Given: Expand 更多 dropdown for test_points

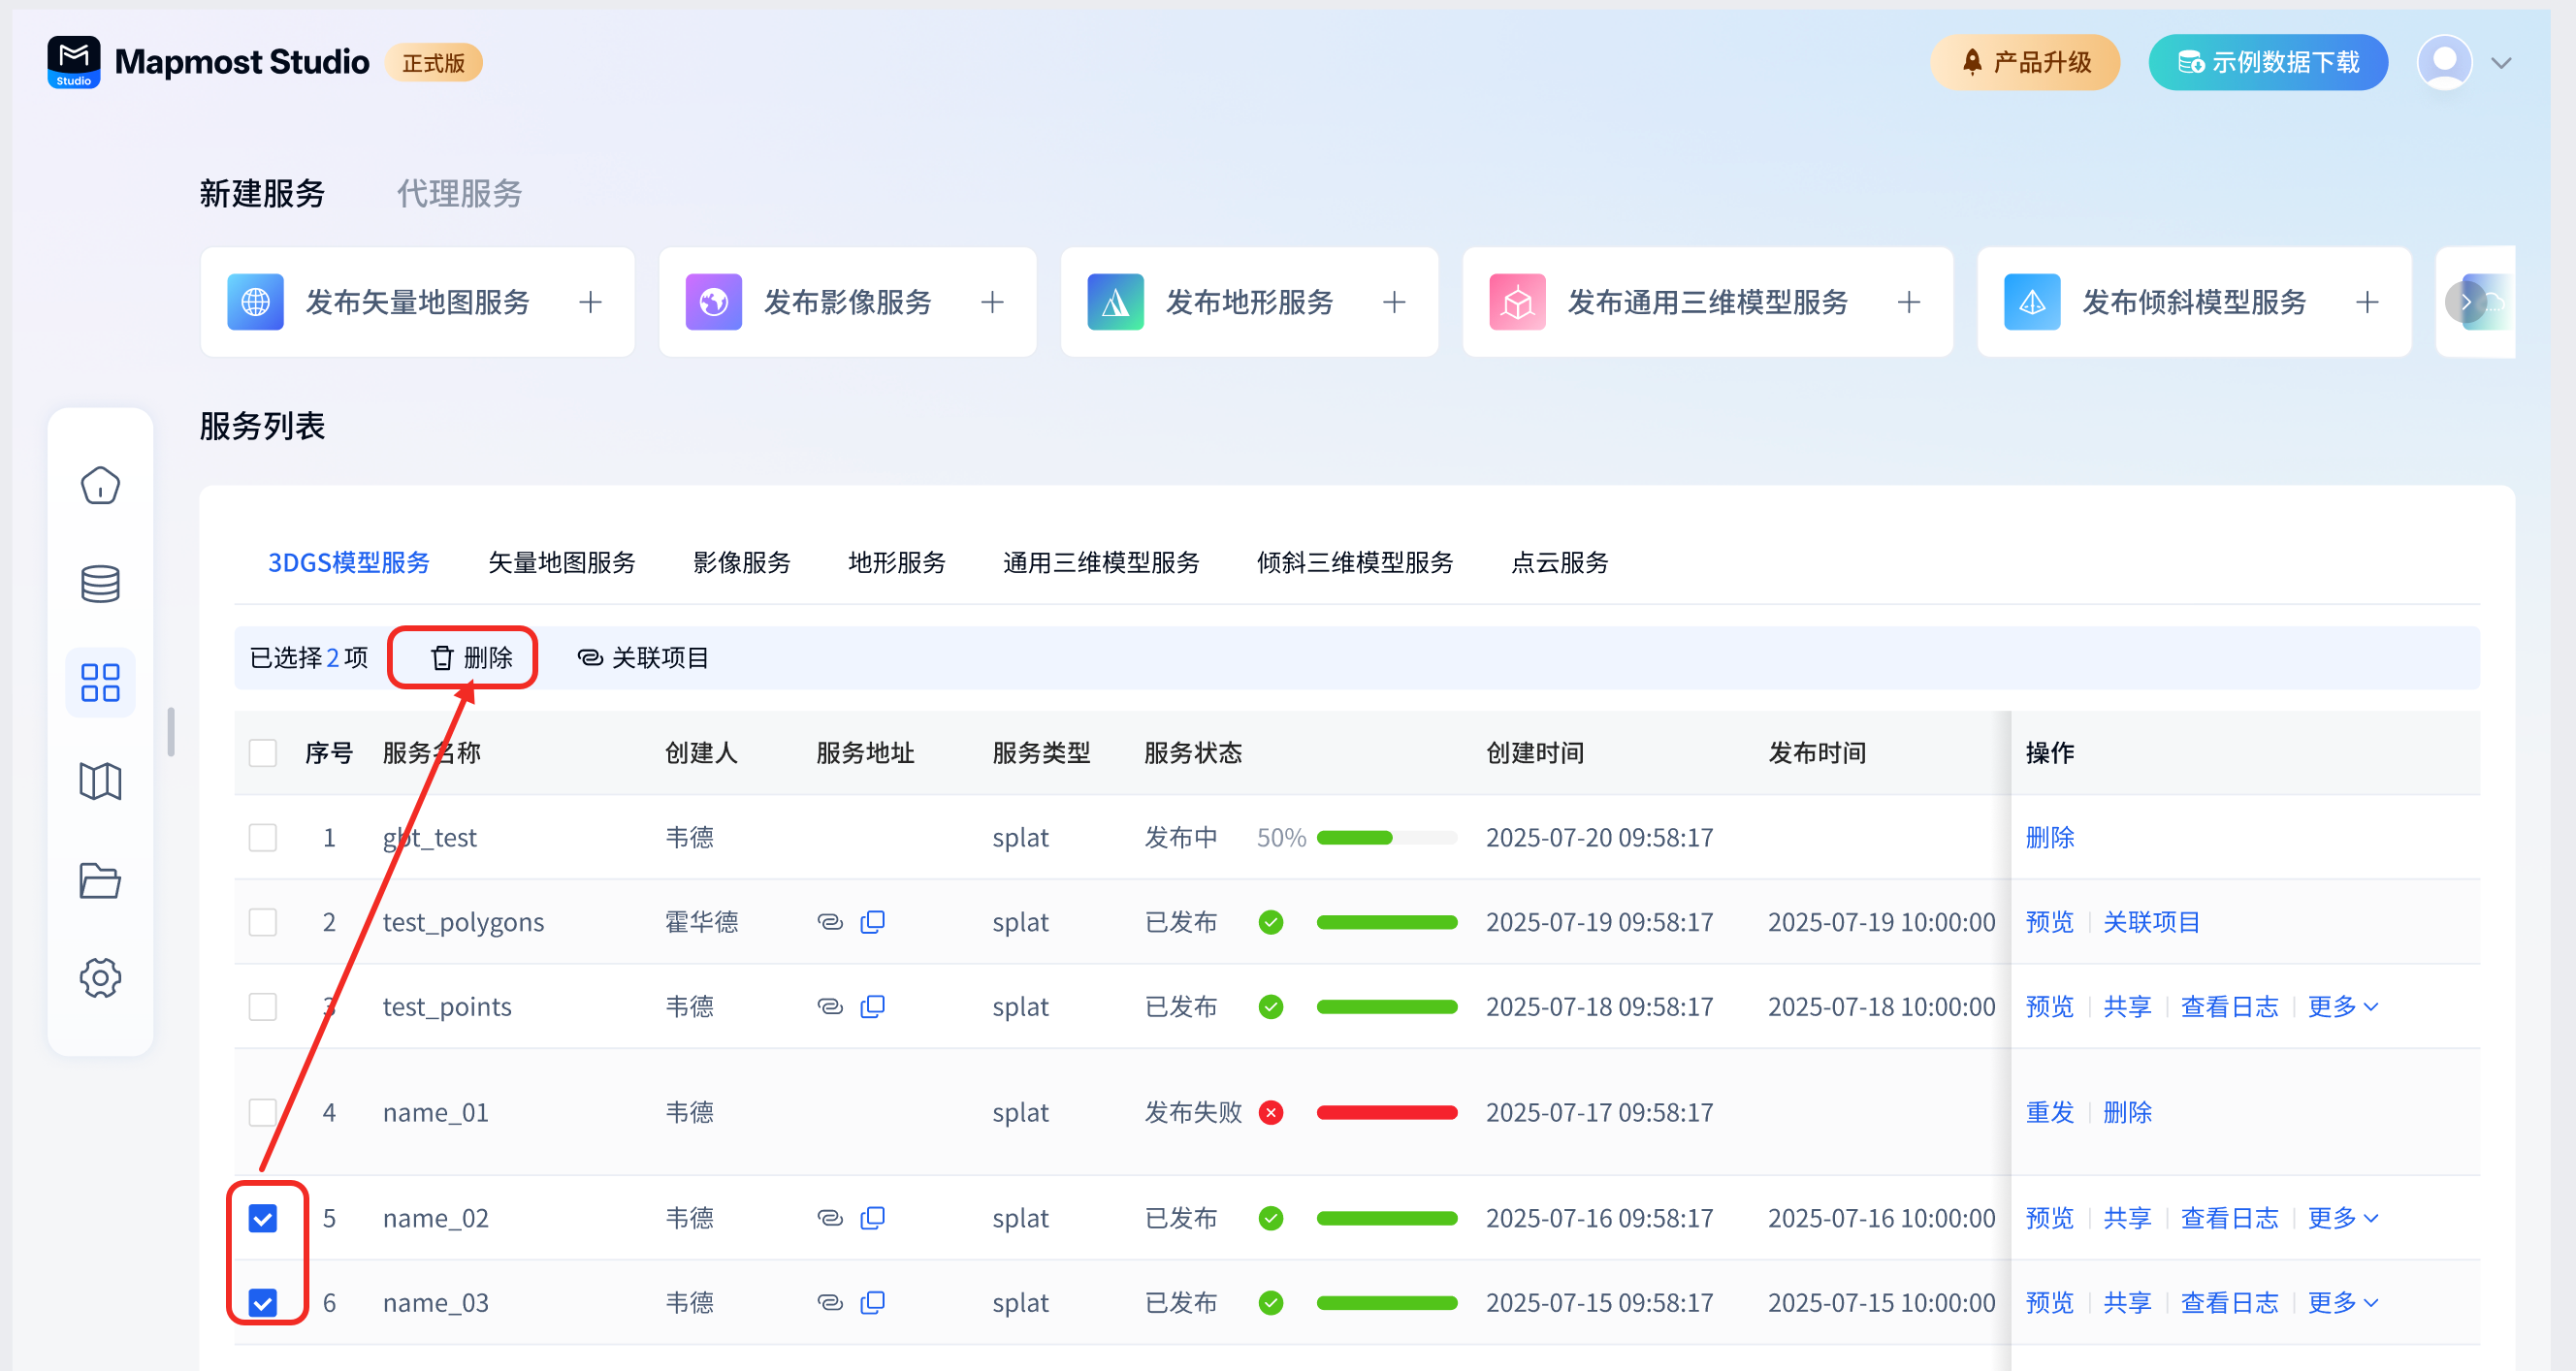Looking at the screenshot, I should pyautogui.click(x=2342, y=1006).
